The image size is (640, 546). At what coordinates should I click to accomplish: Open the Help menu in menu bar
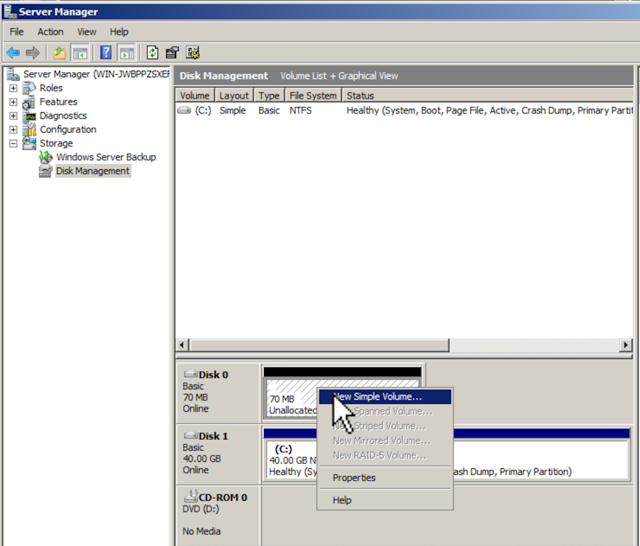(x=119, y=32)
